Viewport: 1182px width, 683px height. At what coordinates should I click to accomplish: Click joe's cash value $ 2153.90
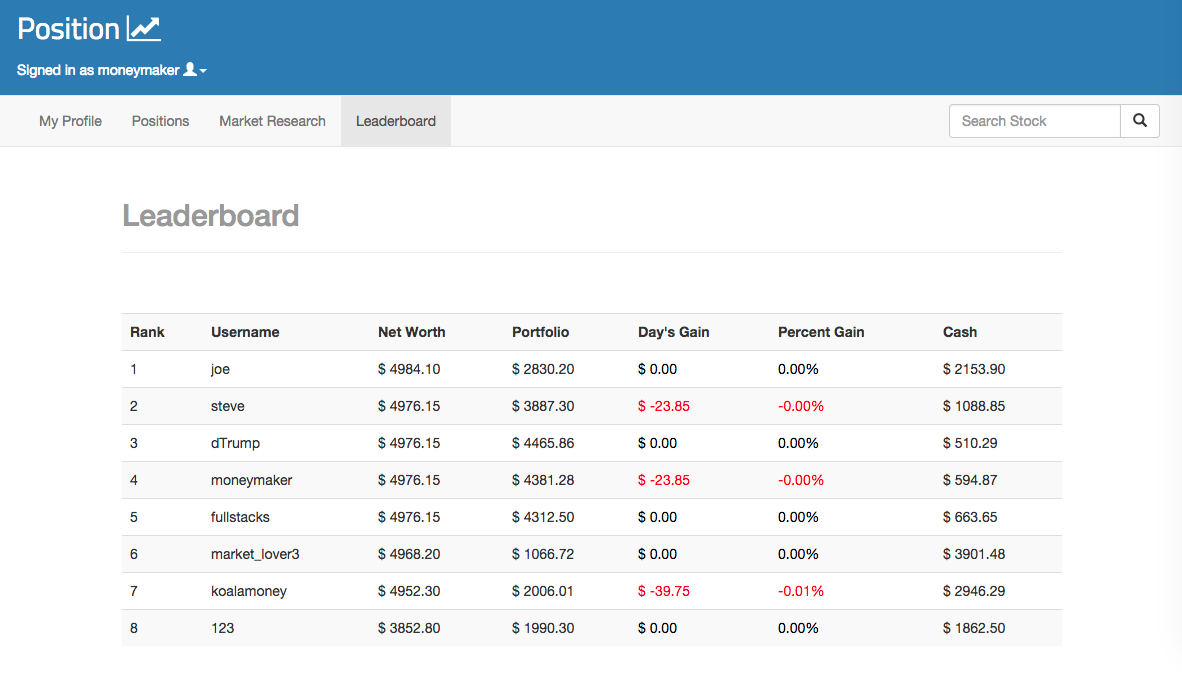point(974,369)
